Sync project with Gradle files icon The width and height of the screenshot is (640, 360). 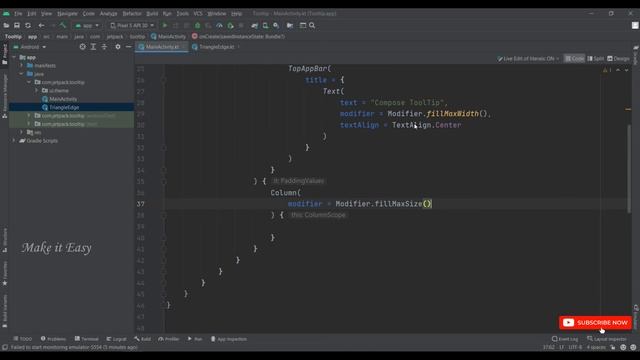tap(255, 25)
